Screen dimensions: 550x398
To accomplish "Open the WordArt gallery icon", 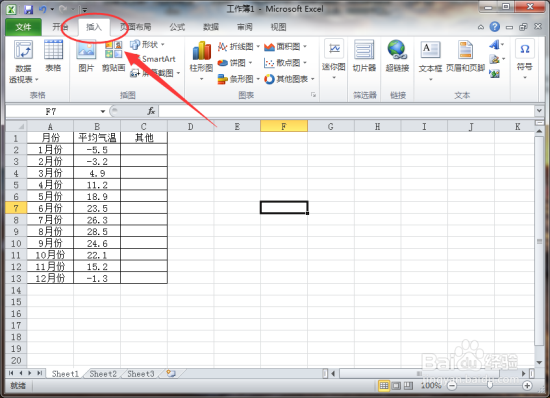I will (496, 45).
